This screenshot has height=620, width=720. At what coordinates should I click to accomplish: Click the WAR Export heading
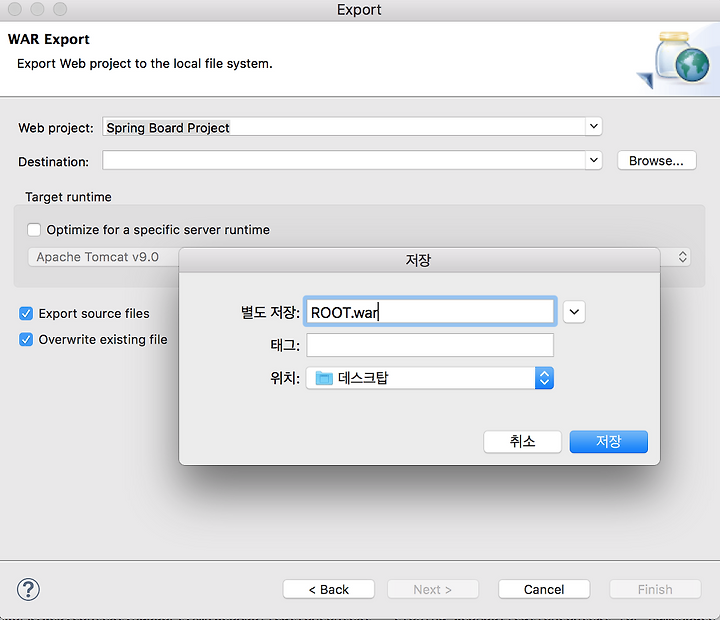[x=49, y=39]
